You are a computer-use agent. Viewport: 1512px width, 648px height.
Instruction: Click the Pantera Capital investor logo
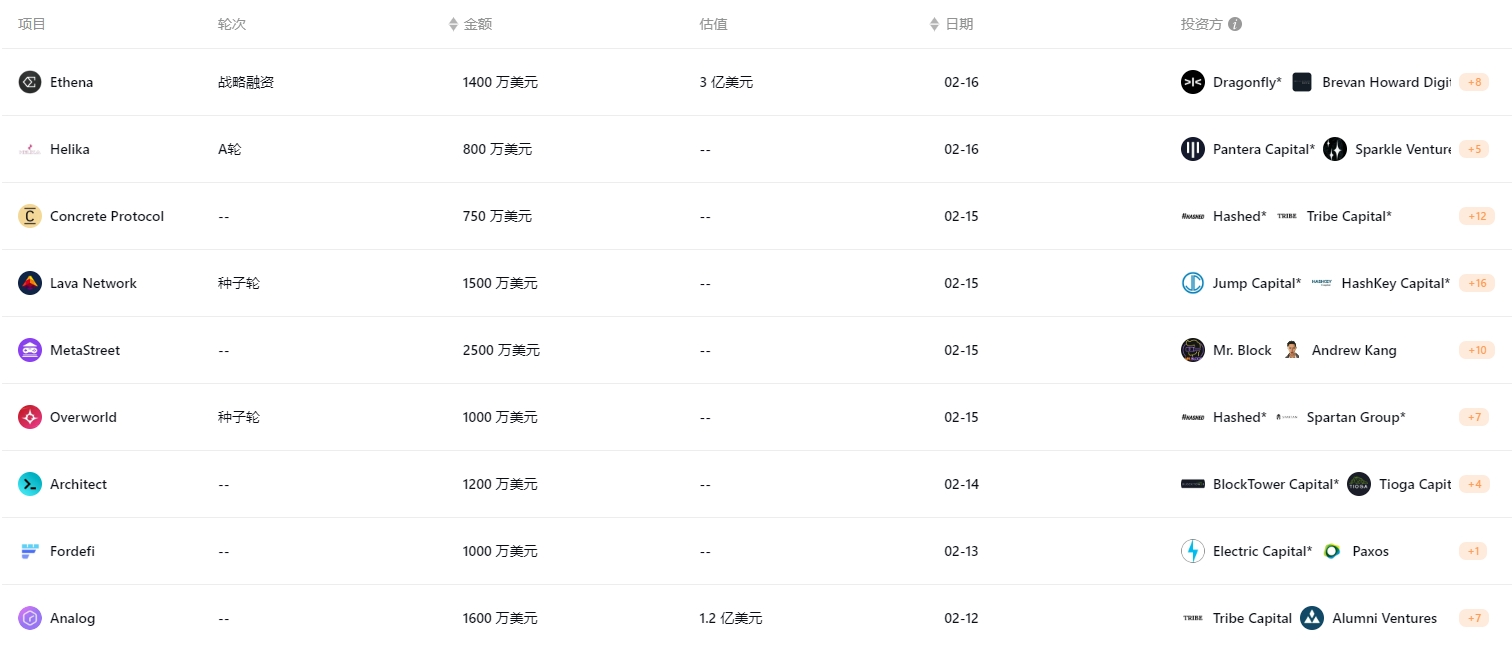[x=1193, y=149]
